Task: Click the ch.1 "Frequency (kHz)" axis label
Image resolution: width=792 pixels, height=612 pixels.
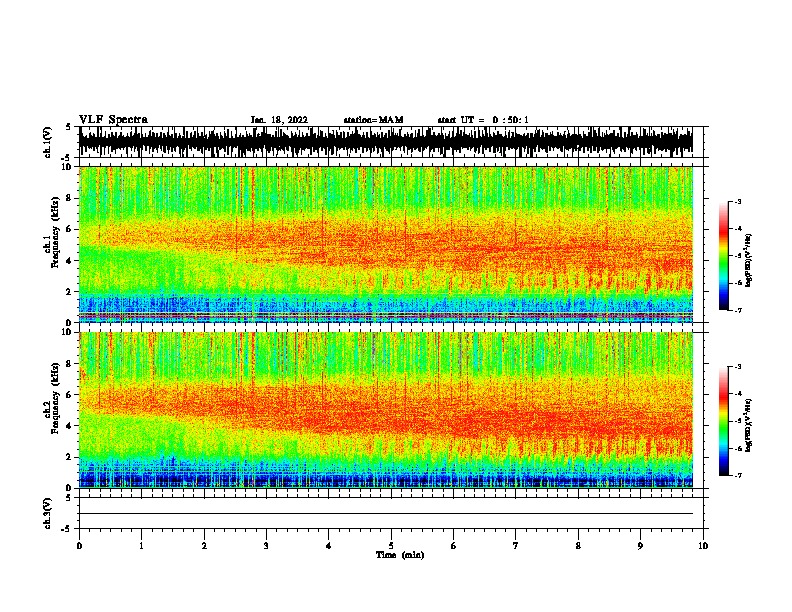Action: click(56, 233)
